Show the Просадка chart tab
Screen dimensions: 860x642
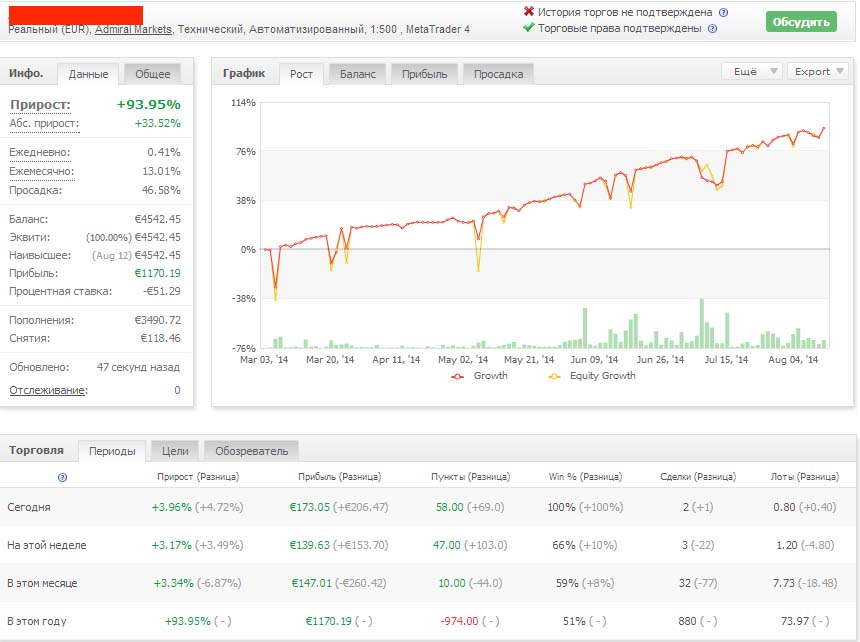click(x=498, y=73)
